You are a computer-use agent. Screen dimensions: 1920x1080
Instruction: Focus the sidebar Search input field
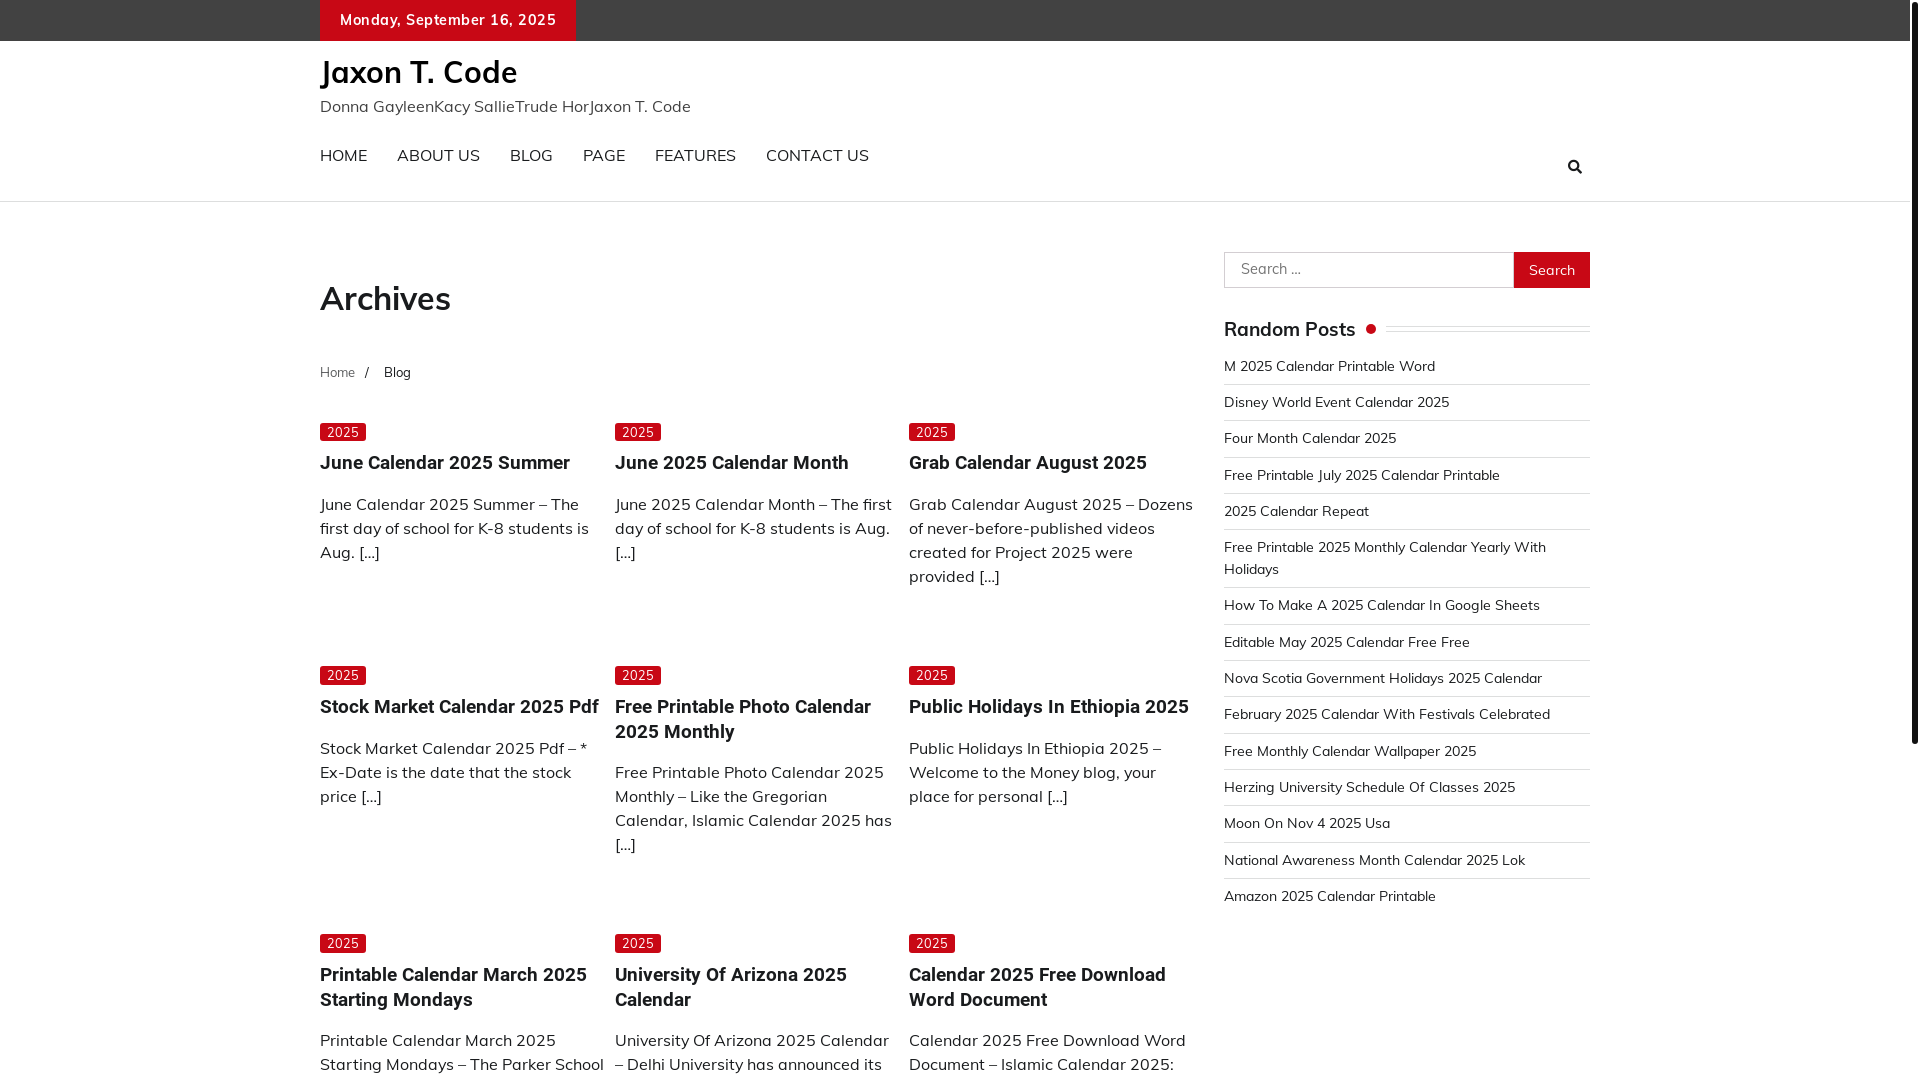coord(1368,270)
